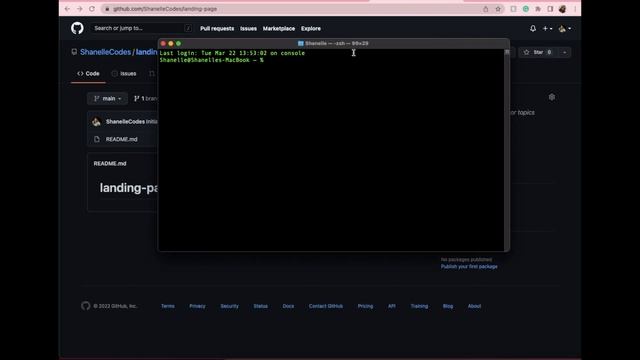Open the About footer link
640x360 pixels.
point(474,306)
